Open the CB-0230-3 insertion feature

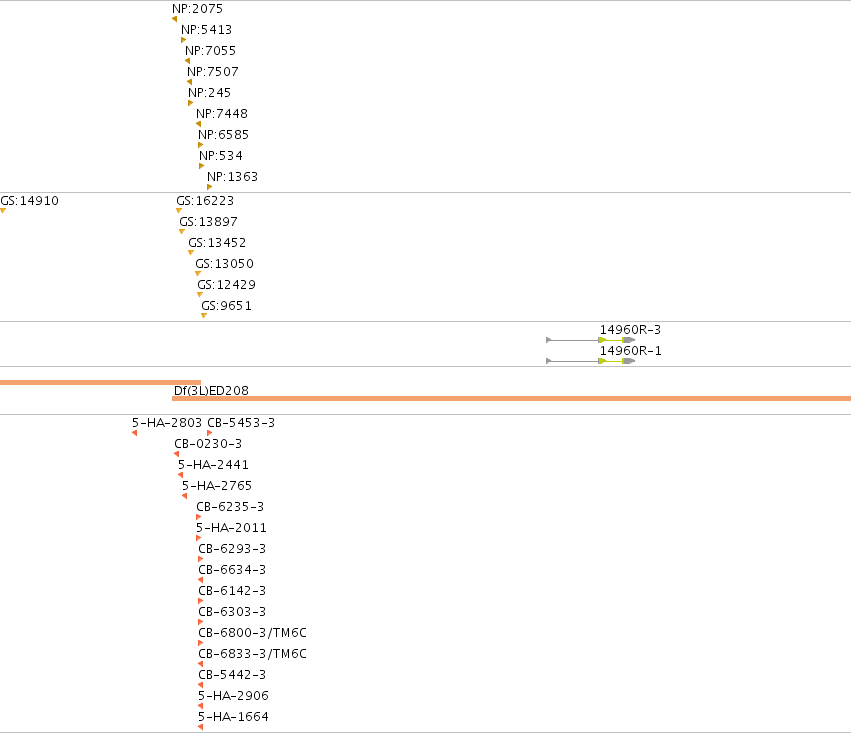tap(208, 444)
